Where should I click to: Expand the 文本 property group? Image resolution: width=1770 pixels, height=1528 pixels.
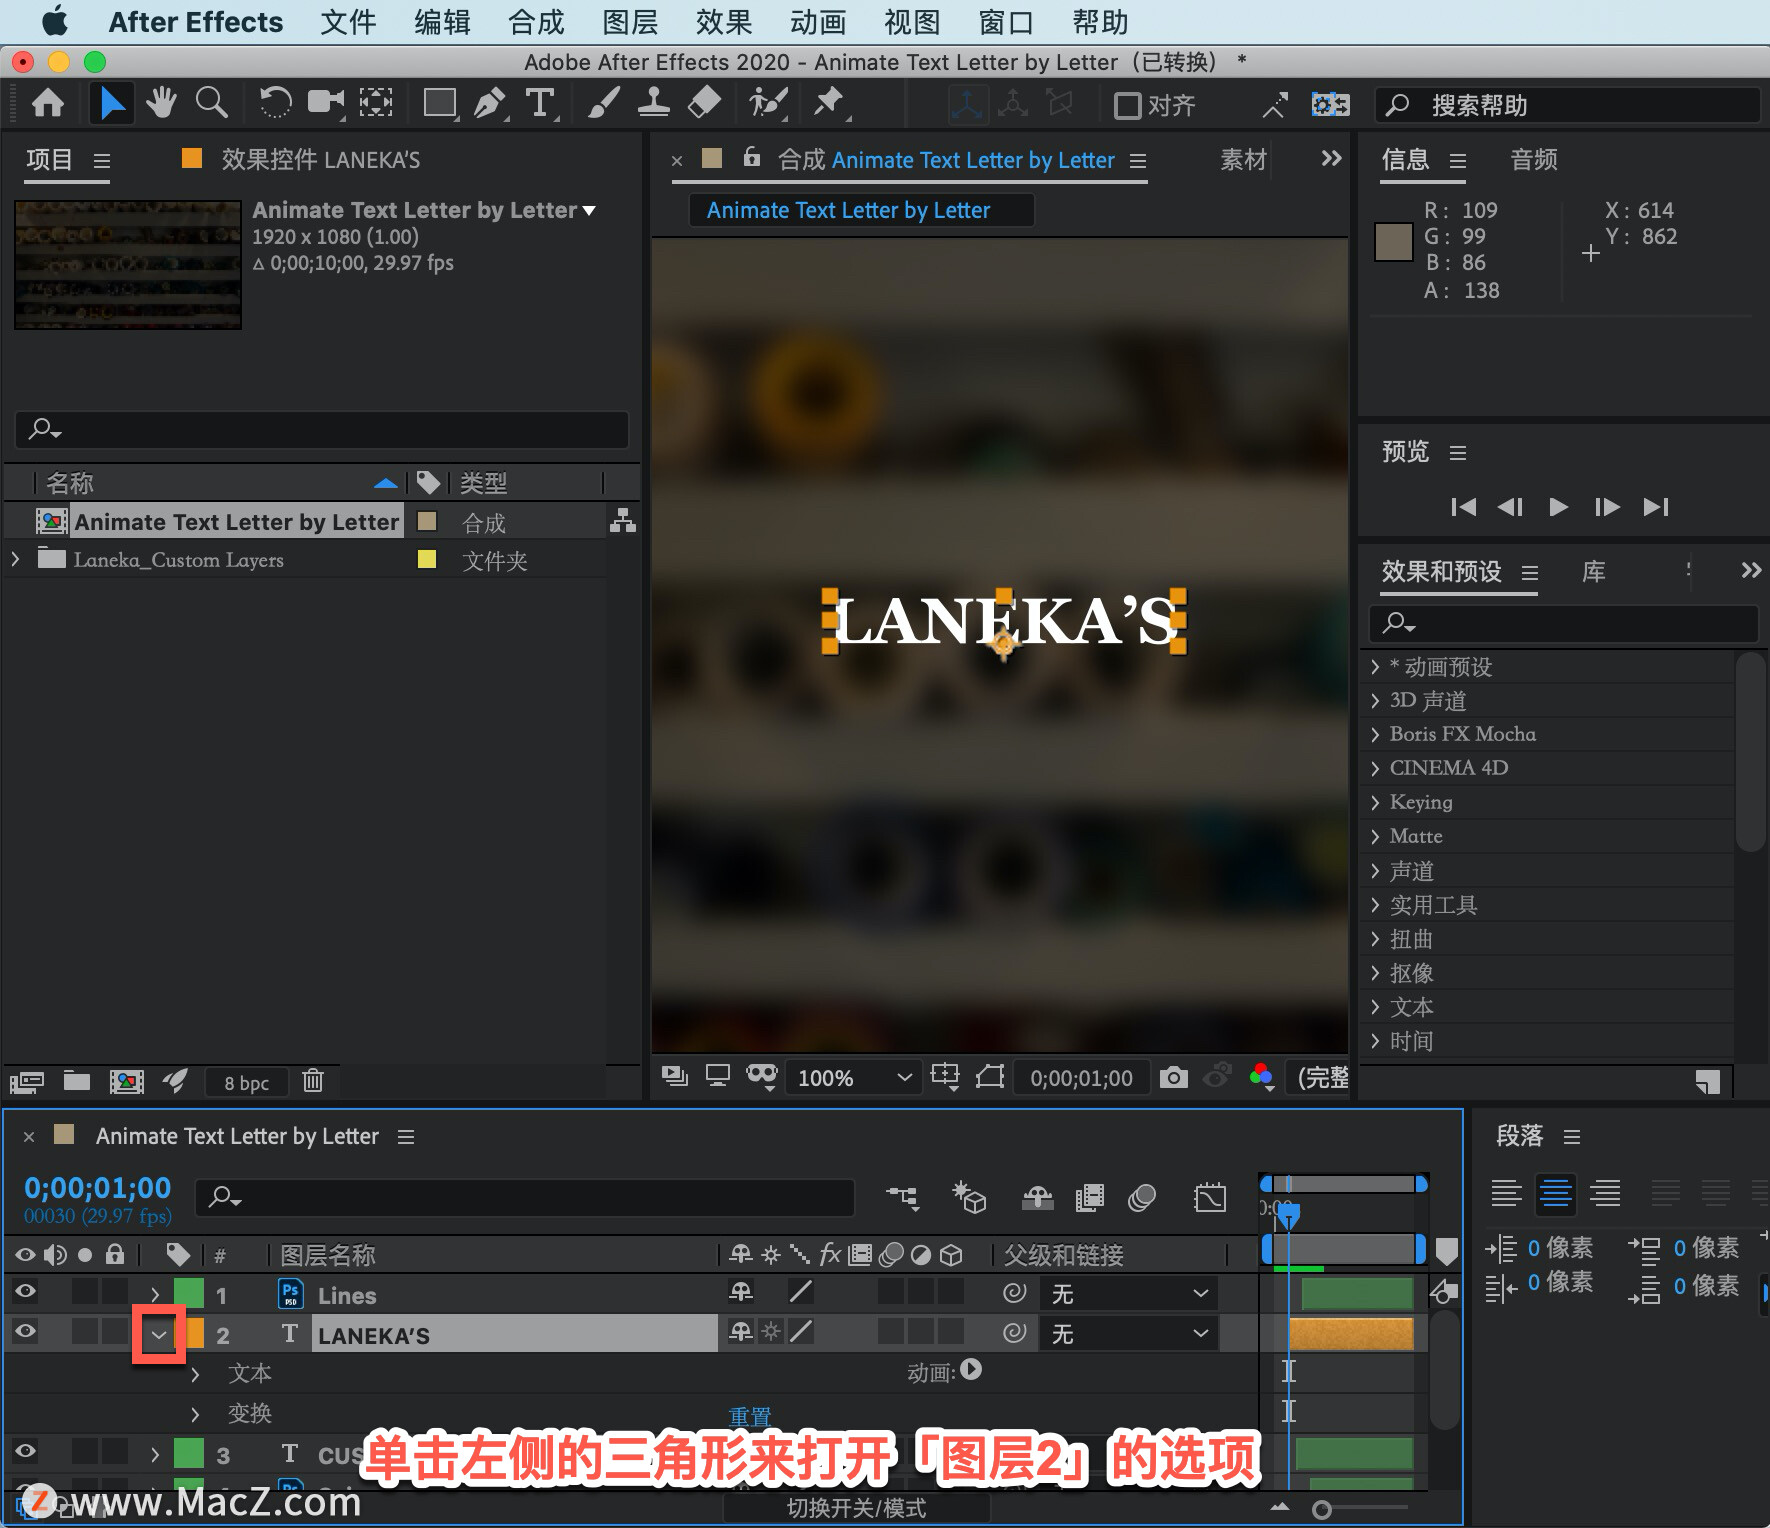click(195, 1375)
